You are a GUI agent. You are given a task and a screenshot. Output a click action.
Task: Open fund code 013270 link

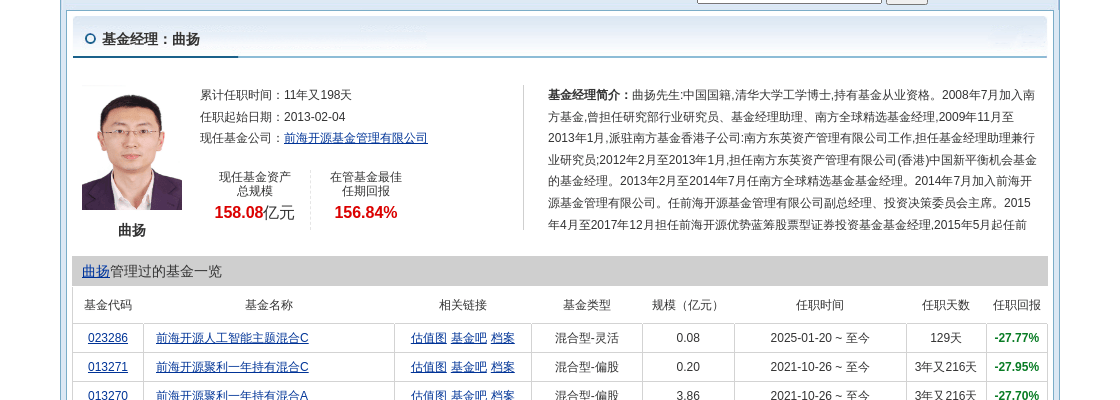pyautogui.click(x=108, y=394)
